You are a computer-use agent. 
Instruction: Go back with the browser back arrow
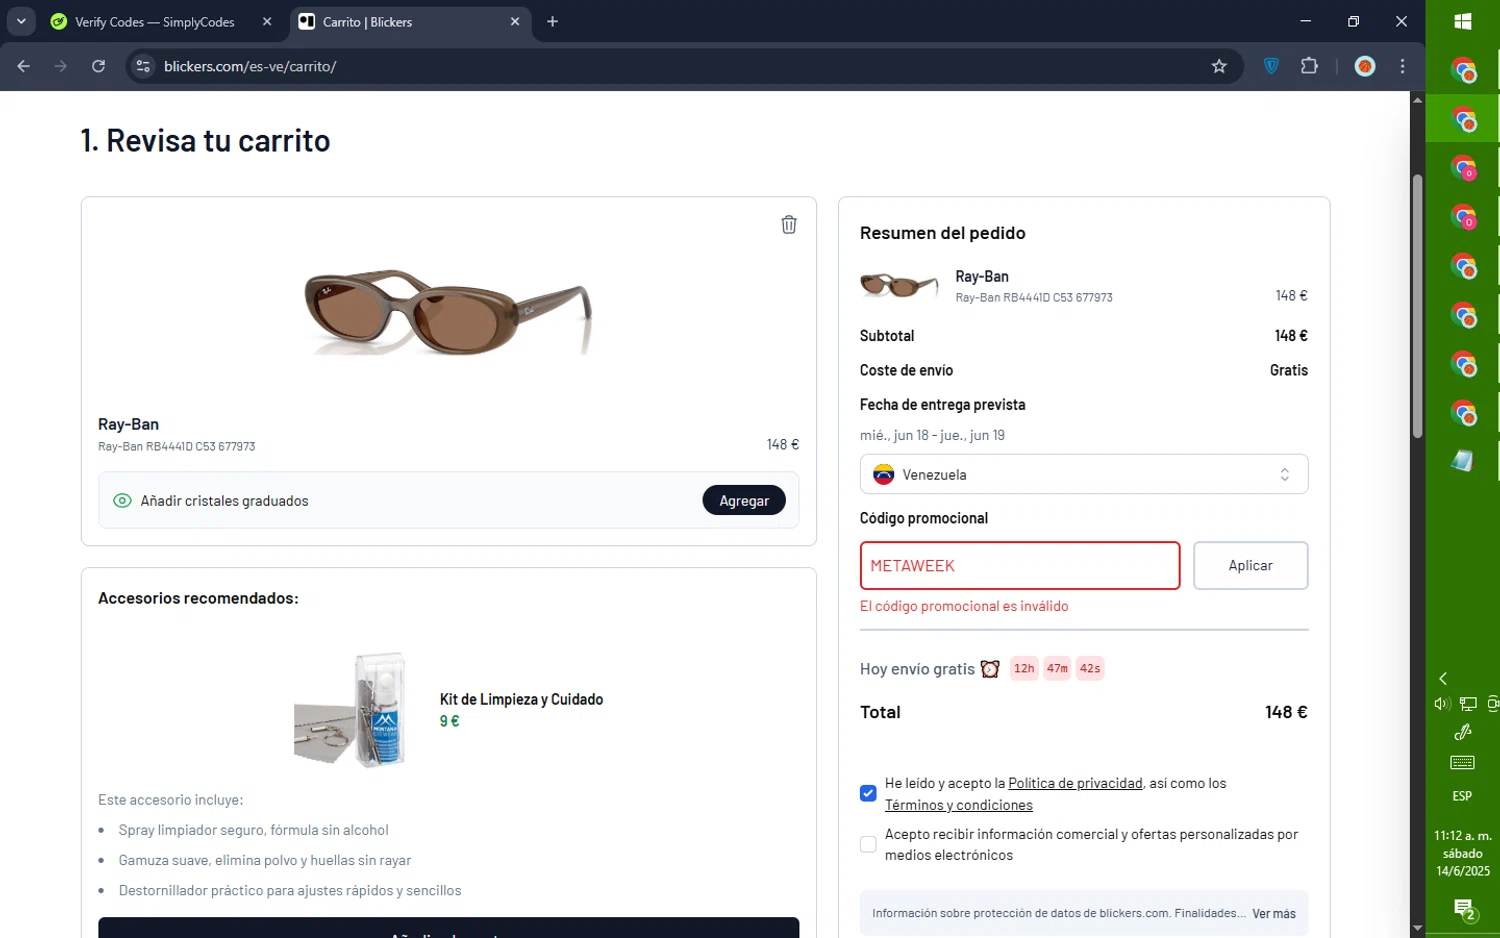23,66
